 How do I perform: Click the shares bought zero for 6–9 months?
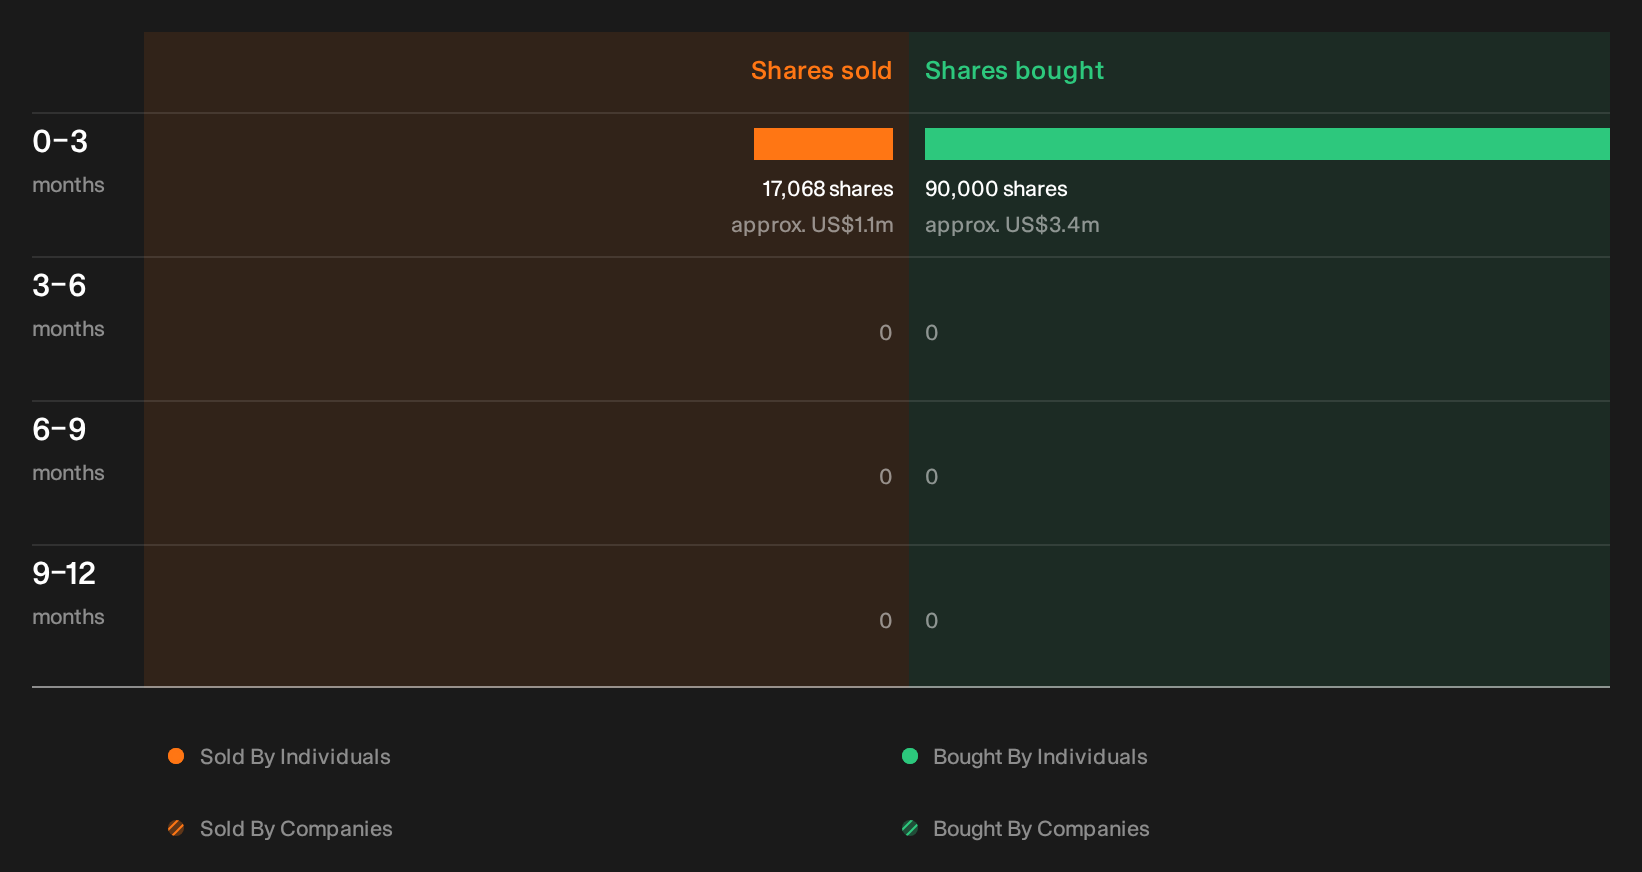point(932,477)
